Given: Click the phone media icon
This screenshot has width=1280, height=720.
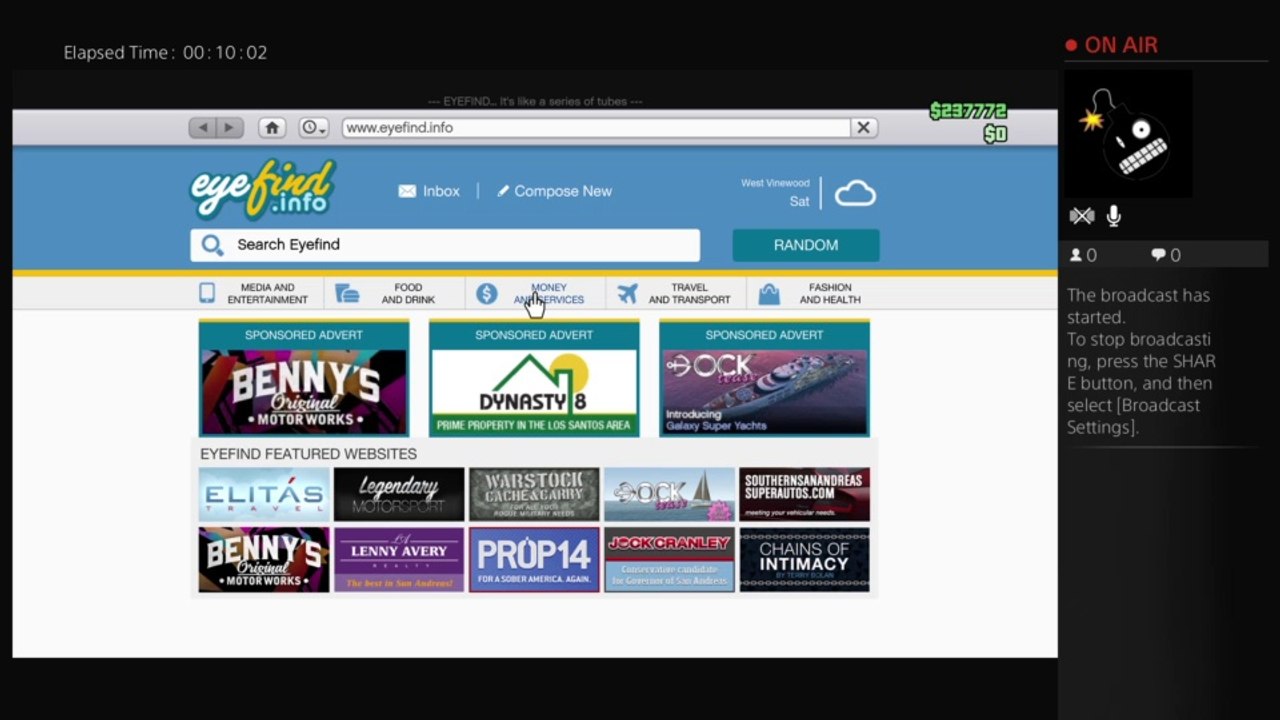Looking at the screenshot, I should pyautogui.click(x=207, y=293).
